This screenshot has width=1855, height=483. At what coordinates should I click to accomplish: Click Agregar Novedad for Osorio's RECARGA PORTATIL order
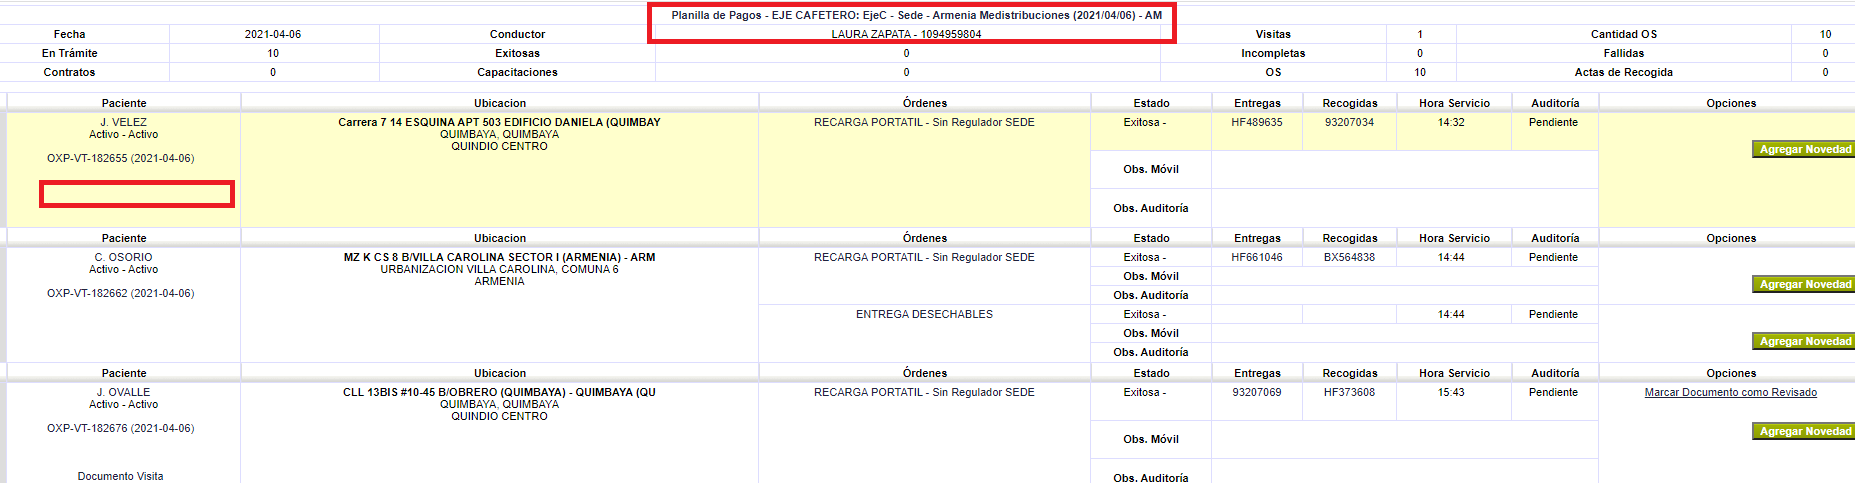pos(1803,284)
